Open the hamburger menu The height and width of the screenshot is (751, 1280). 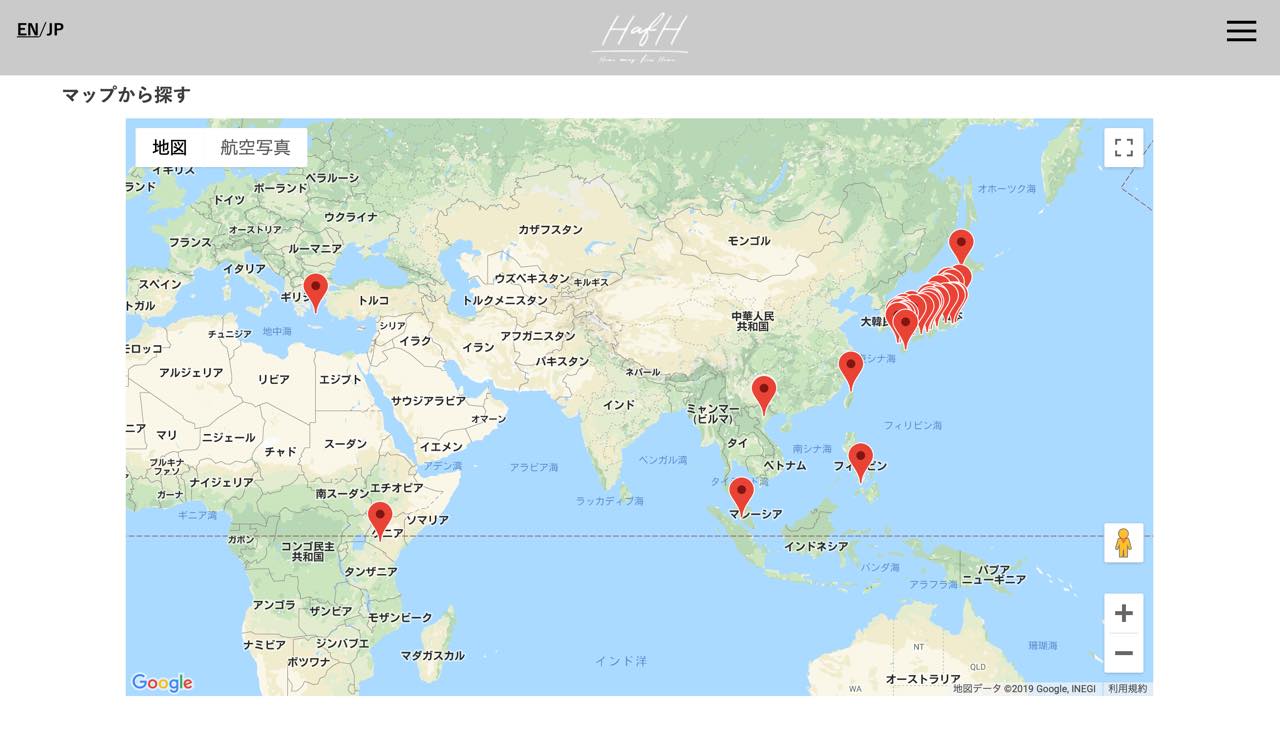coord(1241,31)
